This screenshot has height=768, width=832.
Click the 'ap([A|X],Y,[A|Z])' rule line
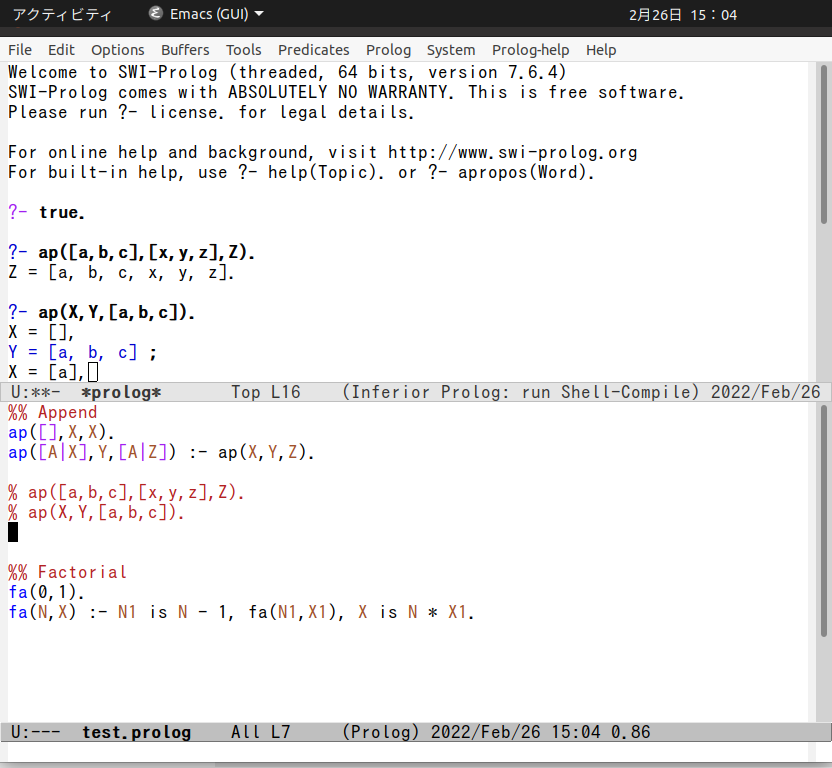tap(161, 453)
